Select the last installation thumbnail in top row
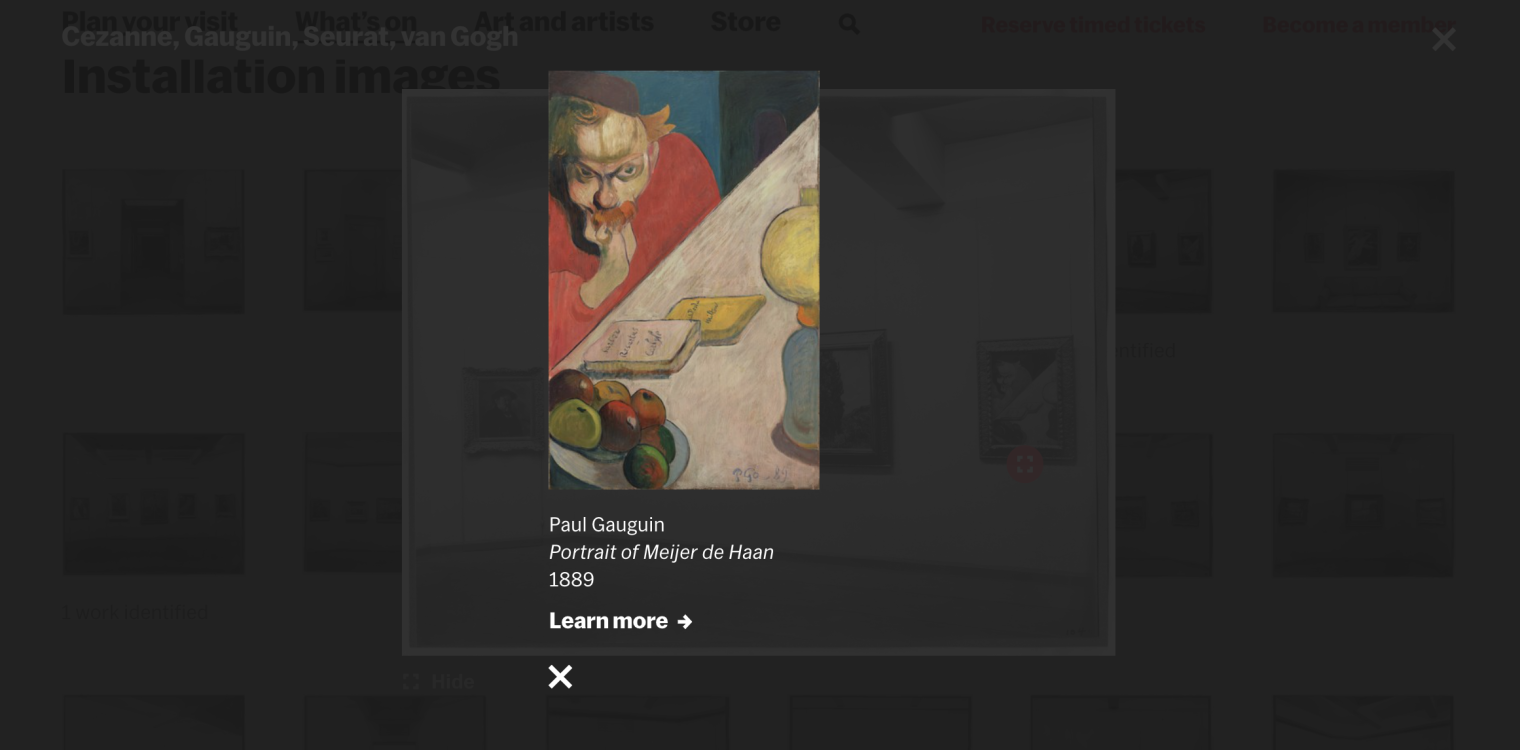 pos(1363,241)
